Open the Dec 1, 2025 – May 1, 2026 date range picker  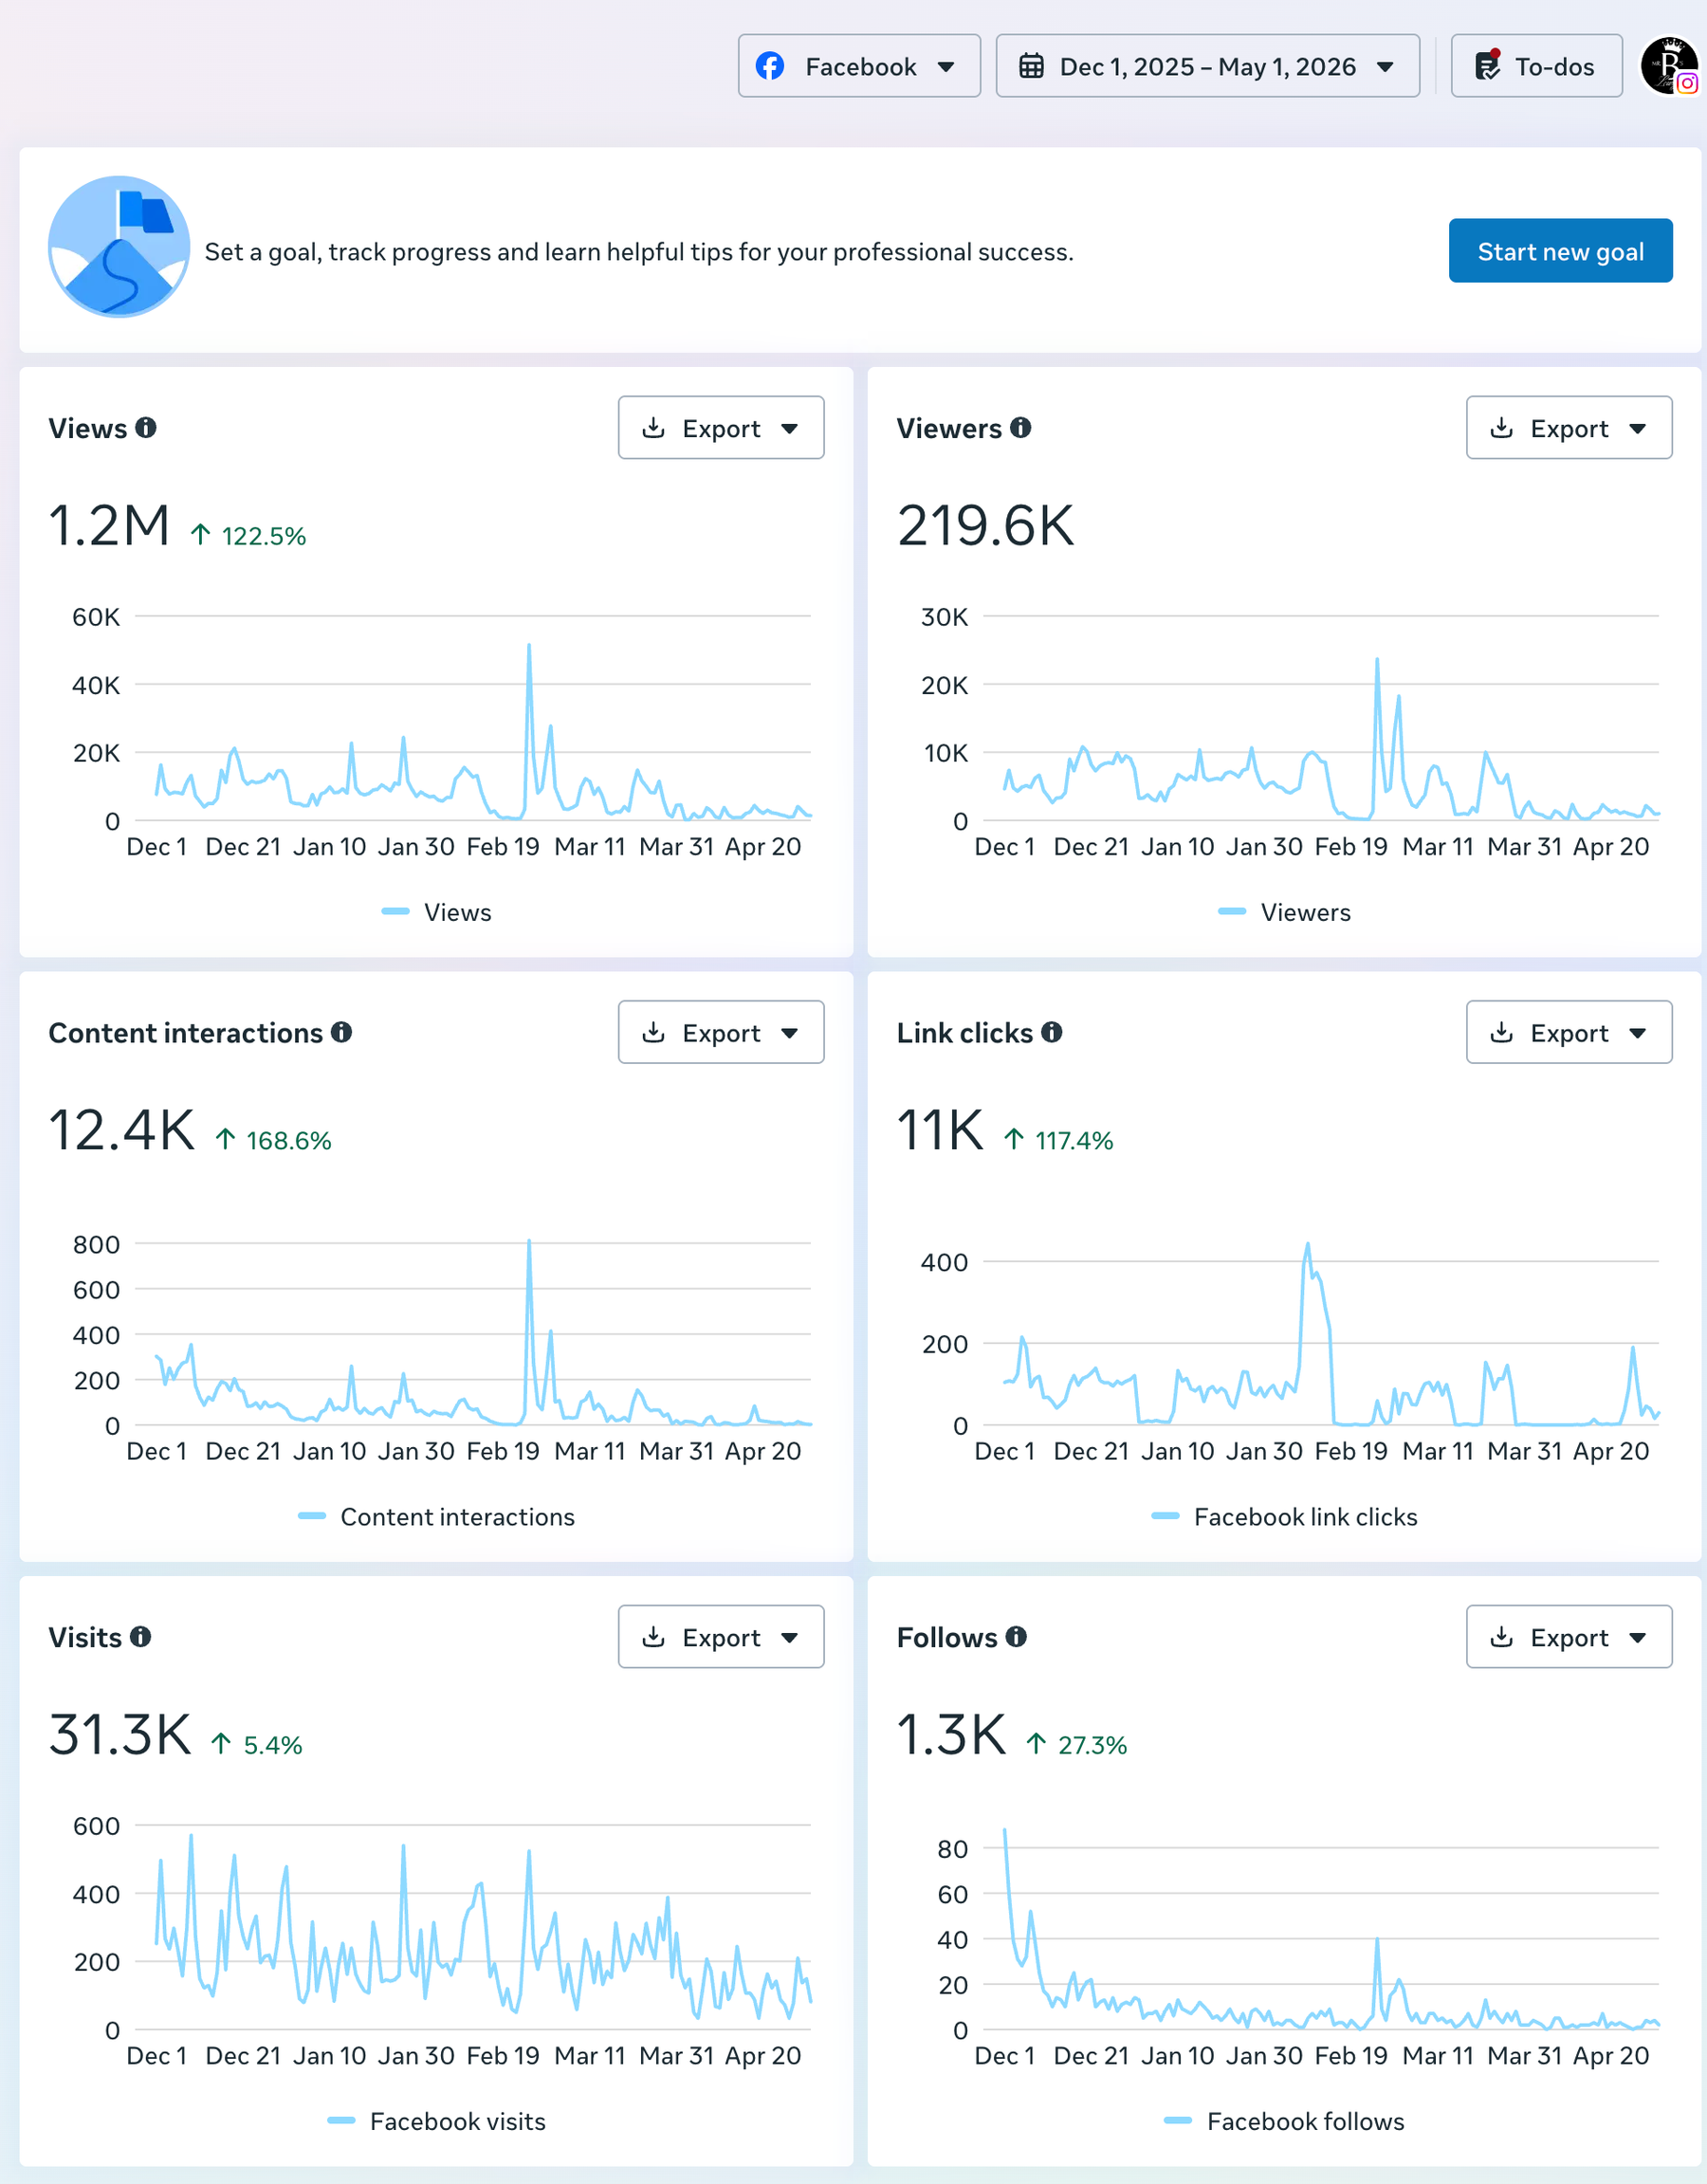click(x=1207, y=66)
